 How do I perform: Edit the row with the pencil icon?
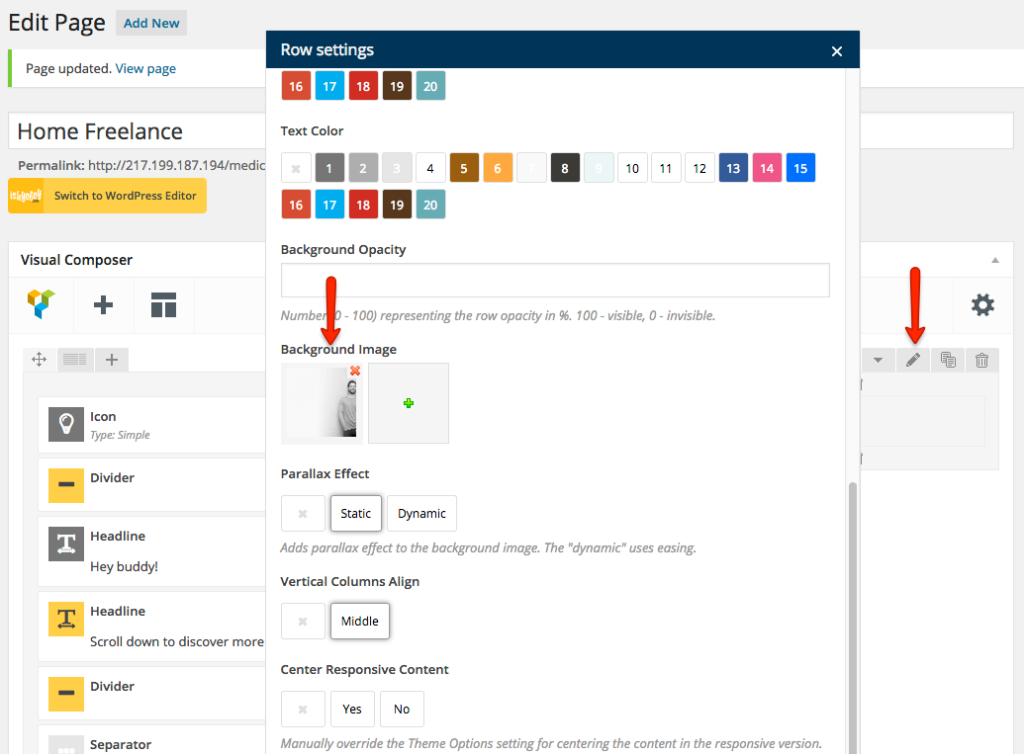click(913, 359)
